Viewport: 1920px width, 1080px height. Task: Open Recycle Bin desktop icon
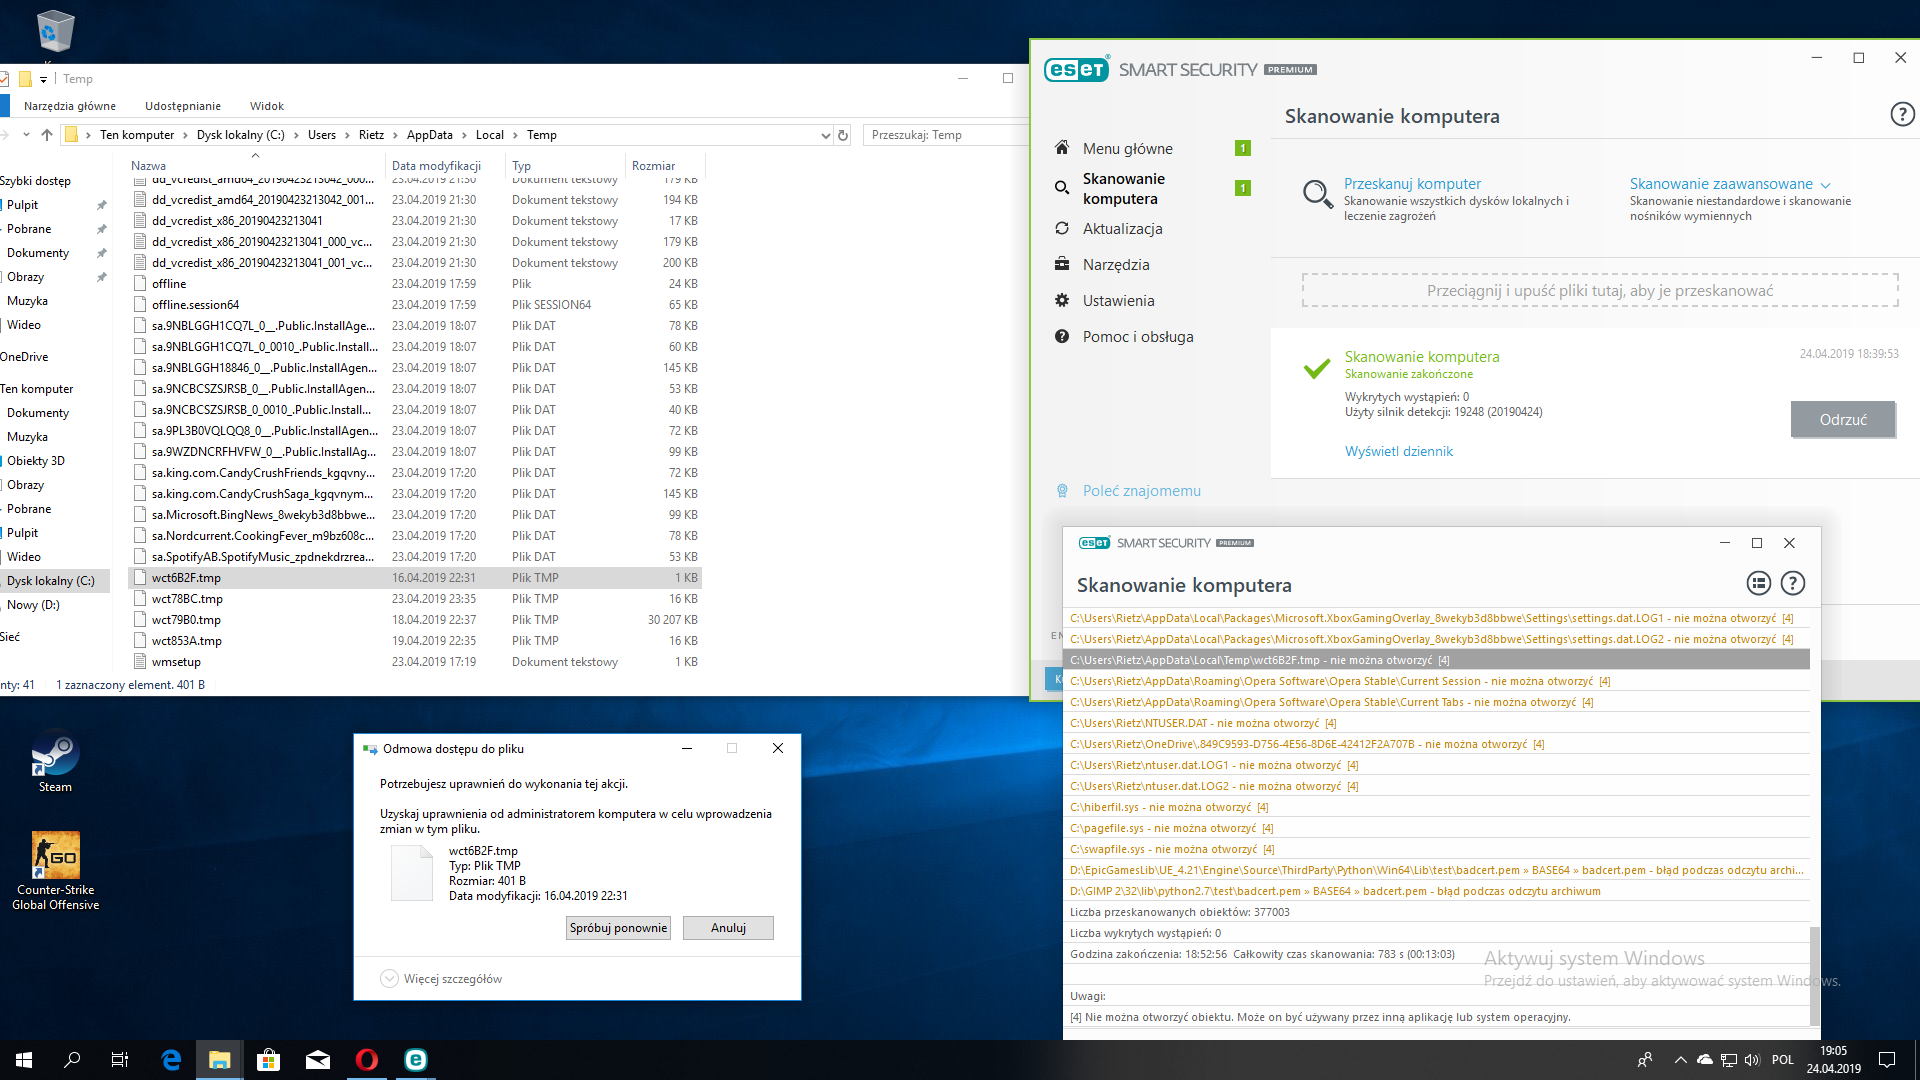pyautogui.click(x=55, y=32)
